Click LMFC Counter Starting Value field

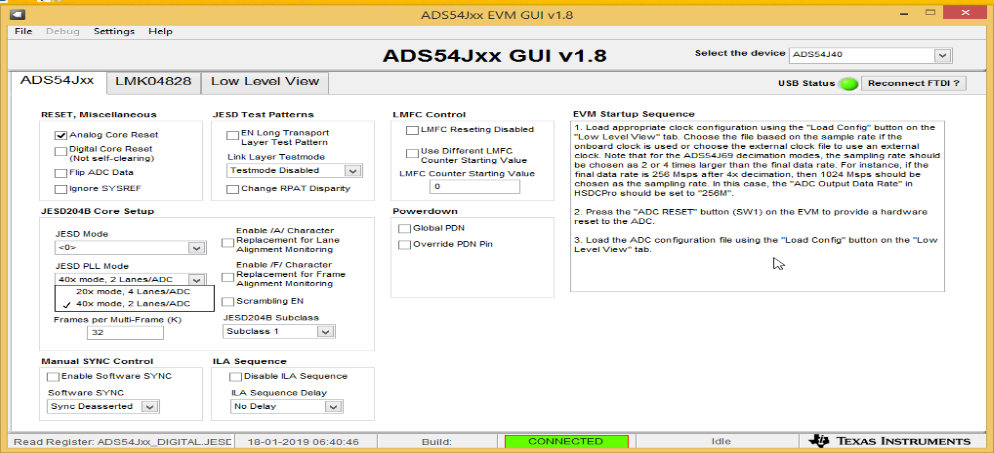tap(474, 188)
